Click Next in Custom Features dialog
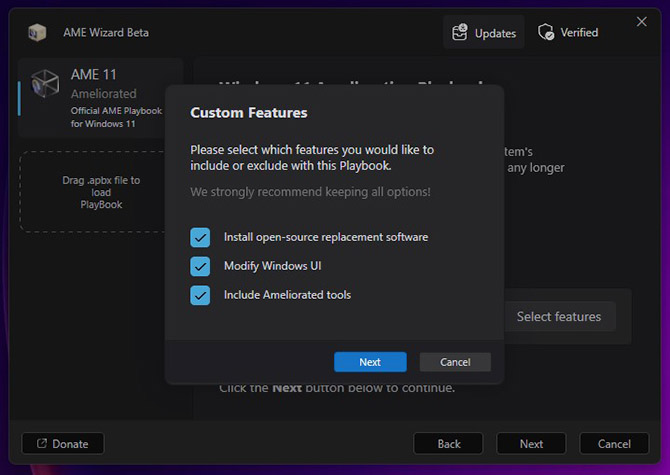The height and width of the screenshot is (475, 670). pos(370,362)
